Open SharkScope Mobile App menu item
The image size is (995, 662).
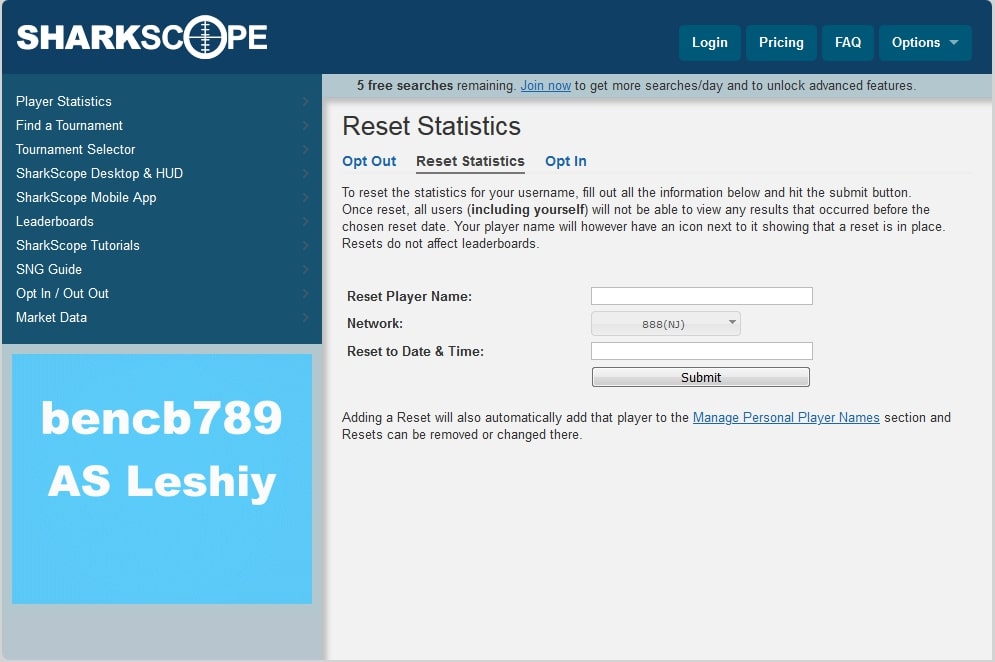162,198
